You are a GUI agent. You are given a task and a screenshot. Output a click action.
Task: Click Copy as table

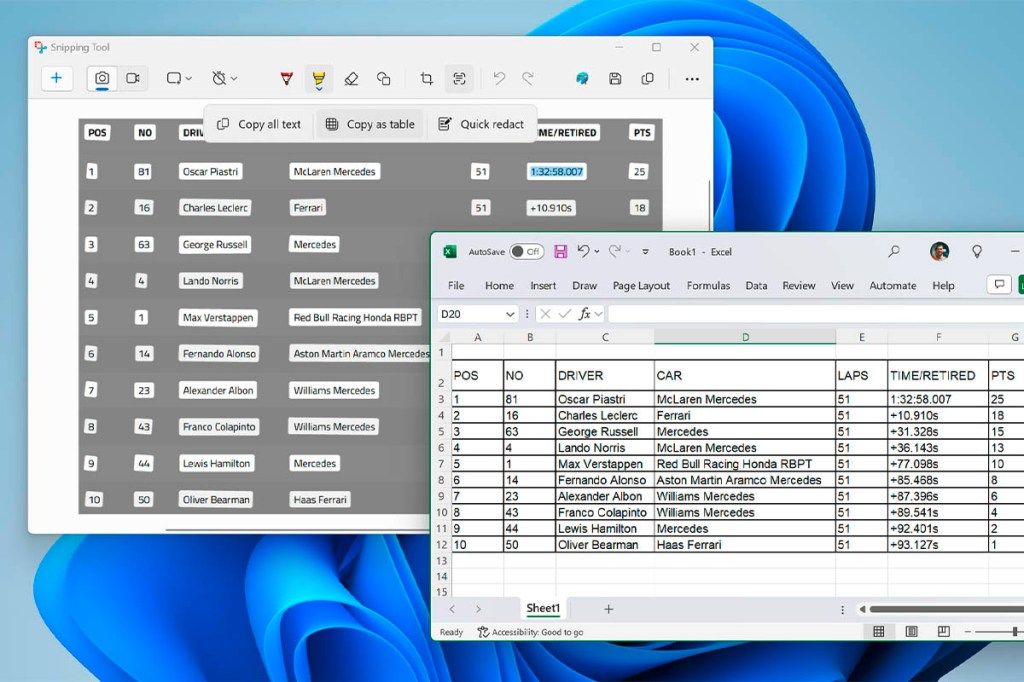370,124
